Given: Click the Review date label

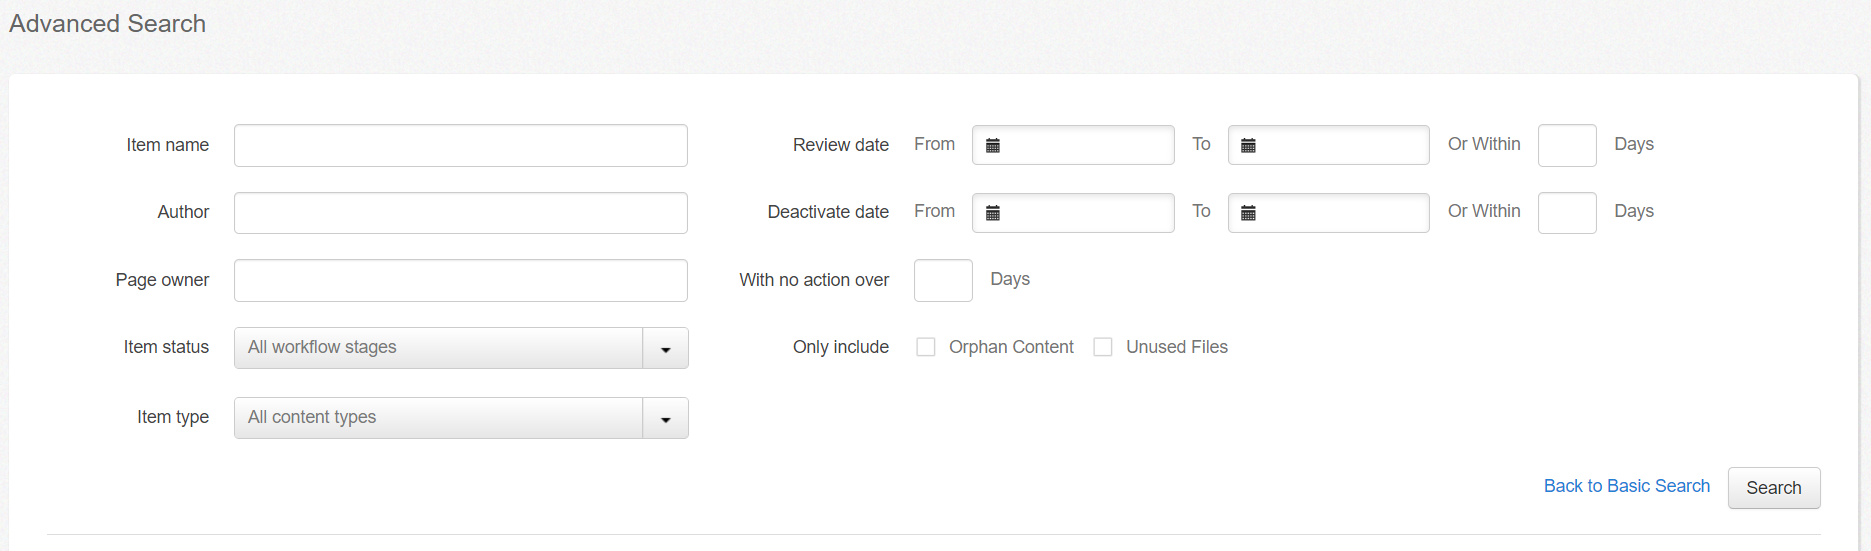Looking at the screenshot, I should pyautogui.click(x=841, y=145).
